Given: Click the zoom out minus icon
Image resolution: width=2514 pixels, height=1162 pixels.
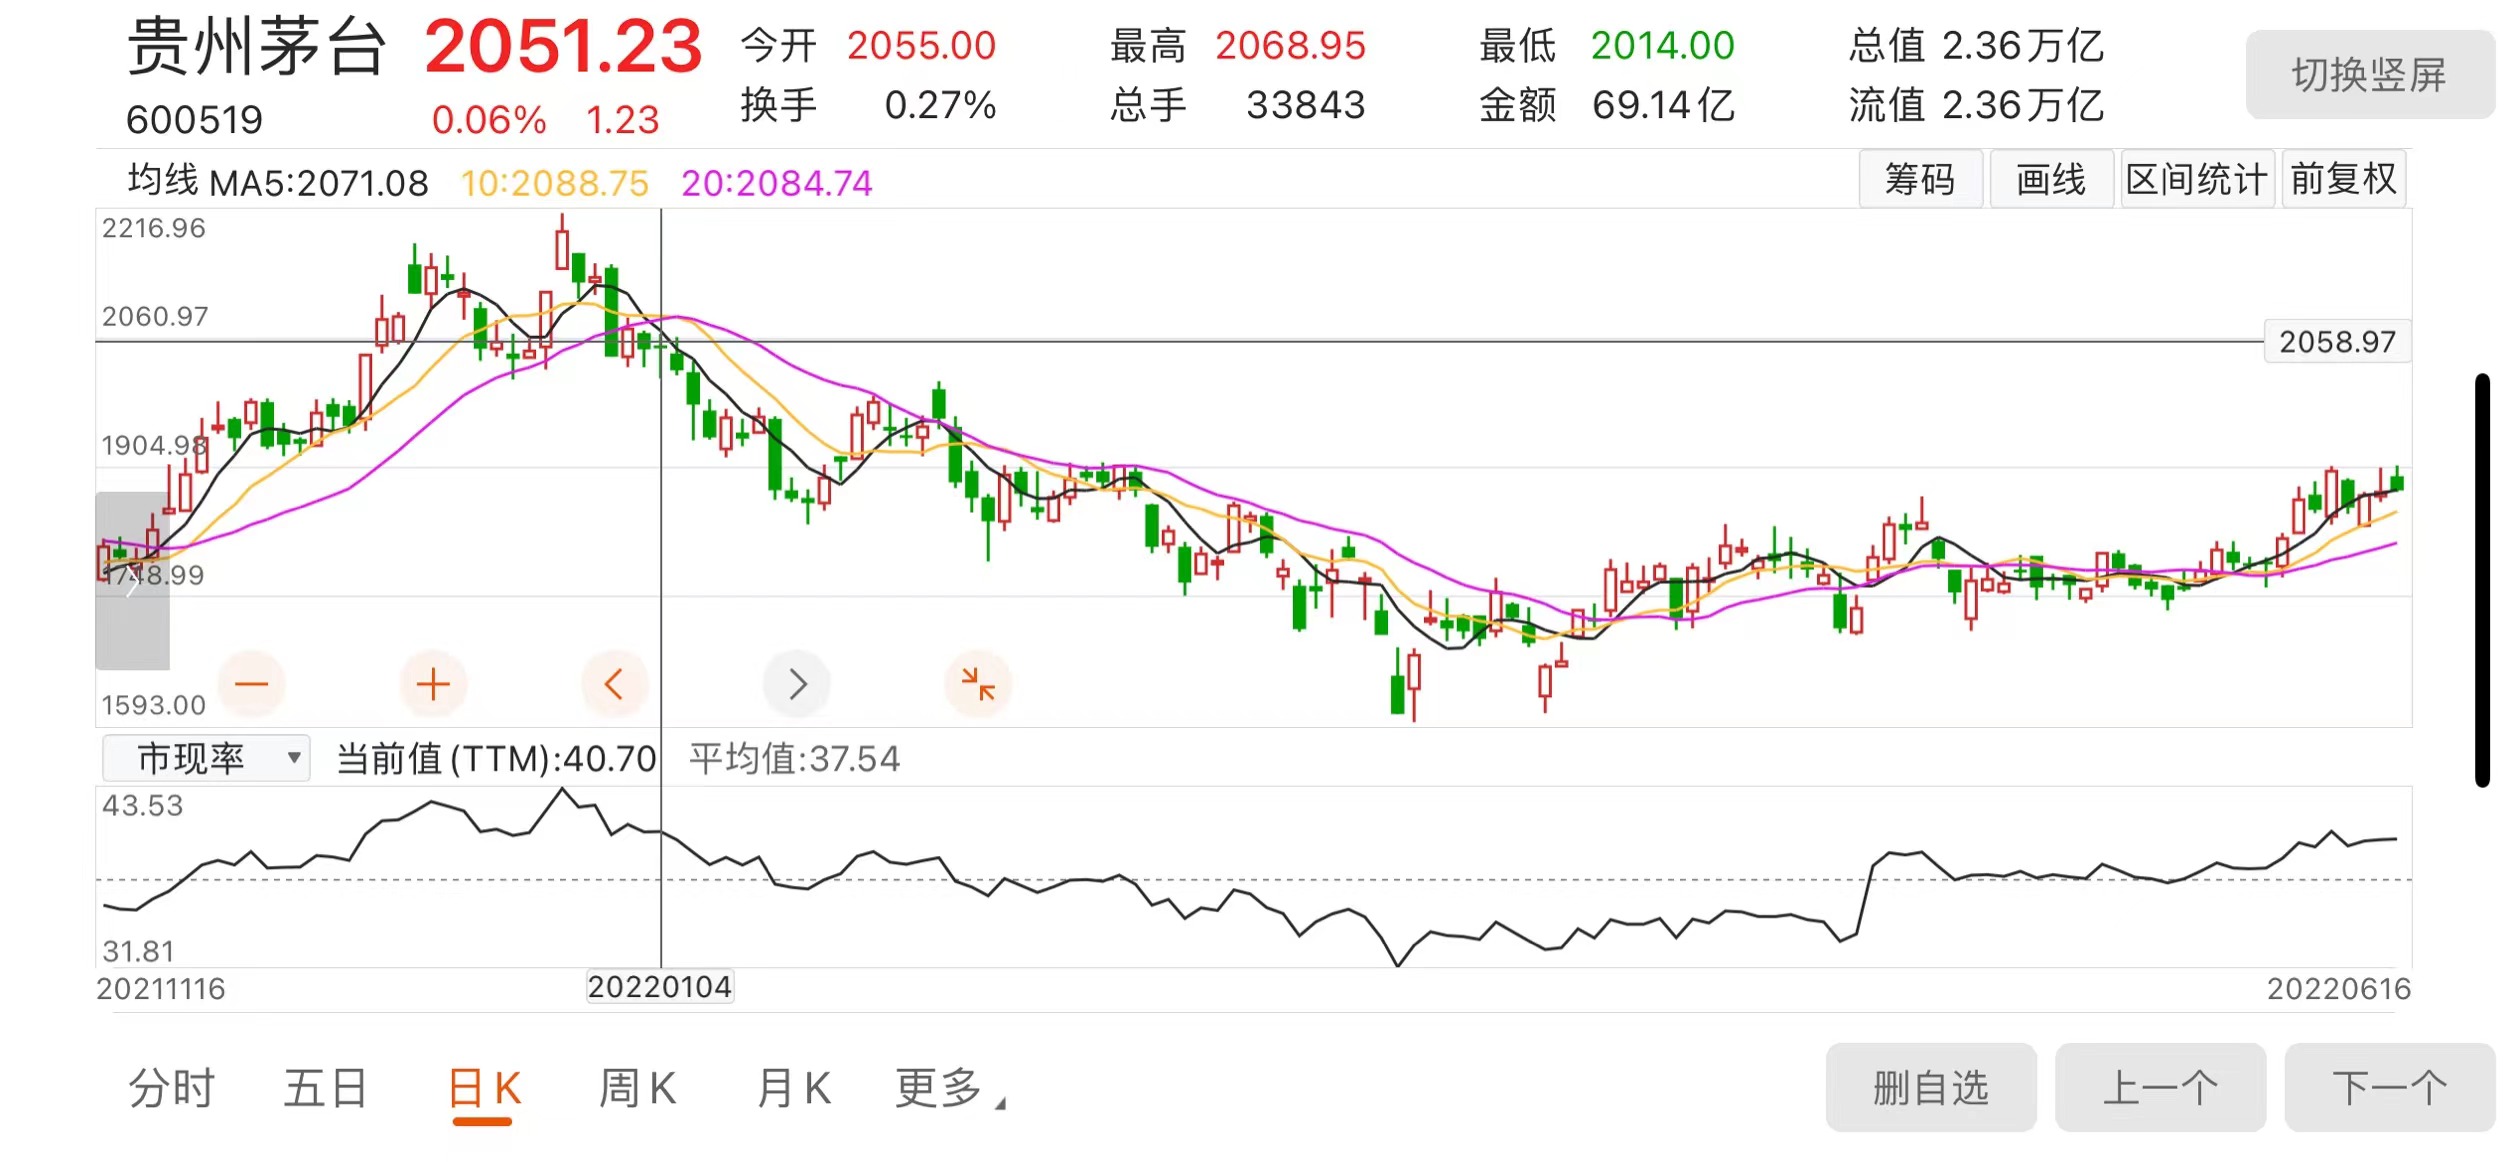Looking at the screenshot, I should point(251,684).
